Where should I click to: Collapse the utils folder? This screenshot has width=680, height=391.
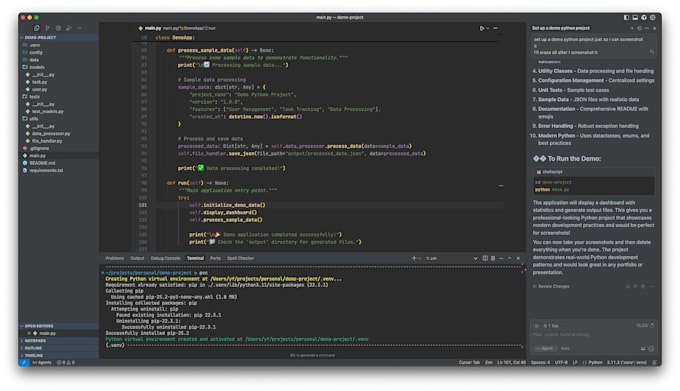(59, 119)
